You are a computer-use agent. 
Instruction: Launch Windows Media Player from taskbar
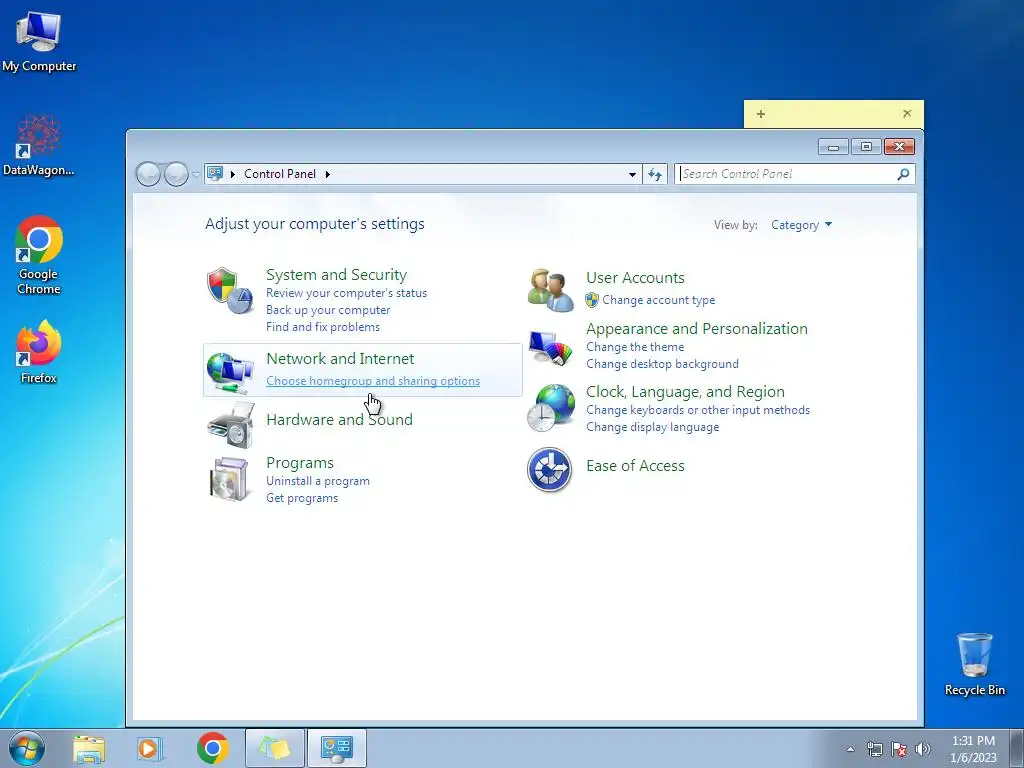tap(150, 748)
